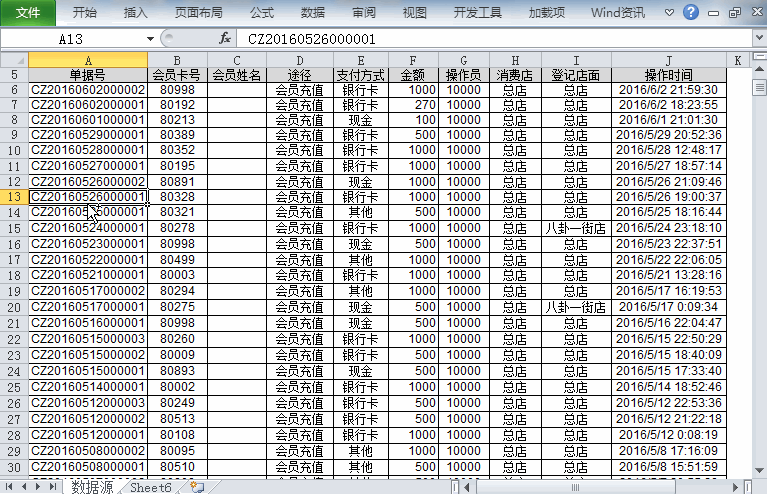Click horizontal scrollbar left arrow
The height and width of the screenshot is (494, 767).
467,487
